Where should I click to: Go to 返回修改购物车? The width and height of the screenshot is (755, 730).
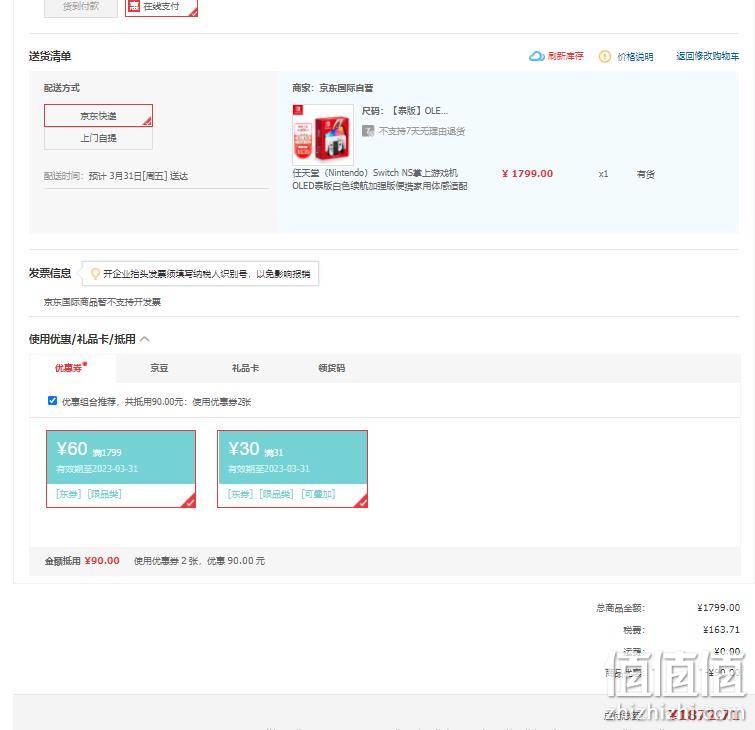coord(707,56)
